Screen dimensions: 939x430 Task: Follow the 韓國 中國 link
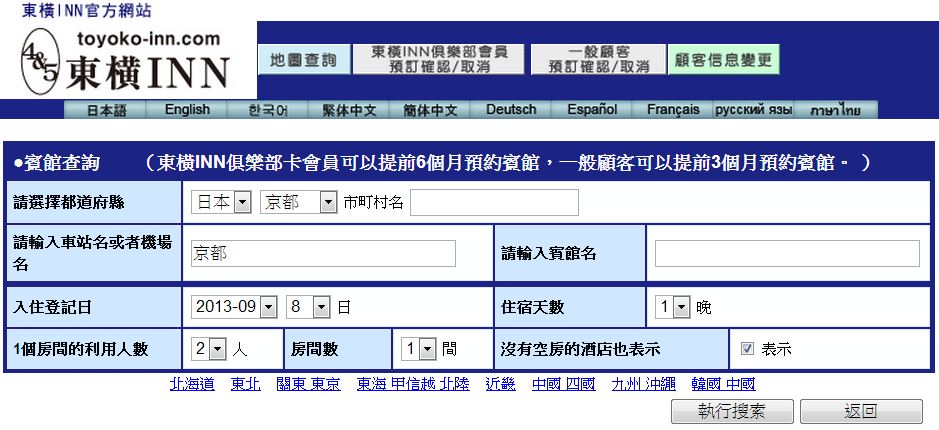[723, 384]
